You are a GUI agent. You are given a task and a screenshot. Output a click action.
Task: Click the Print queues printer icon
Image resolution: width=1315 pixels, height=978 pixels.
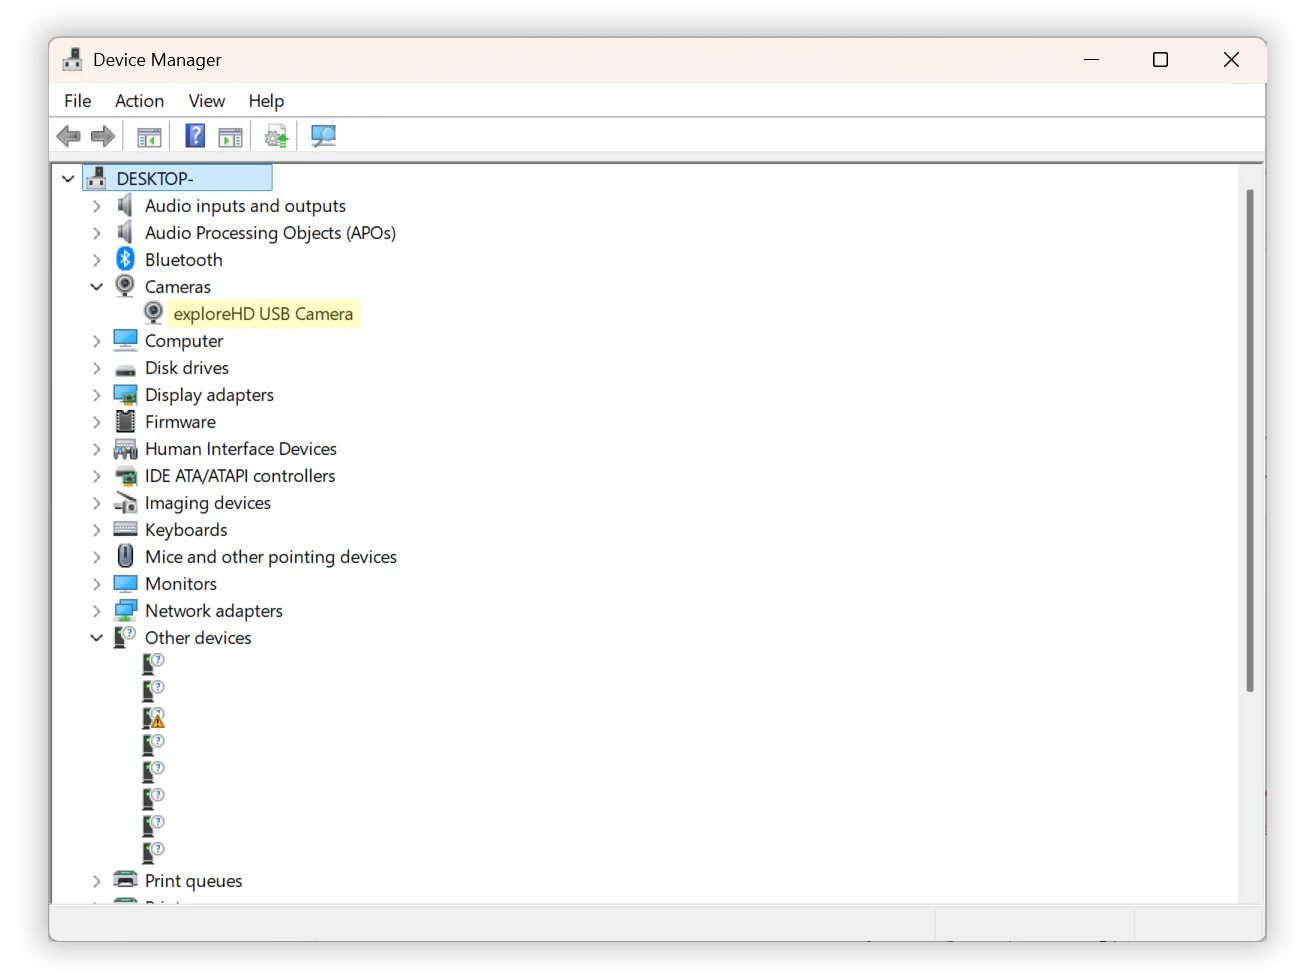[x=126, y=880]
